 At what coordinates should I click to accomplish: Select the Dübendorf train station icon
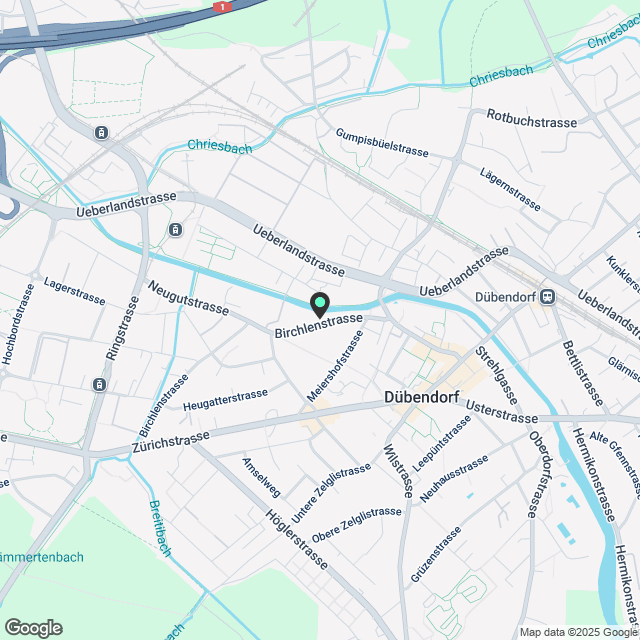point(547,297)
